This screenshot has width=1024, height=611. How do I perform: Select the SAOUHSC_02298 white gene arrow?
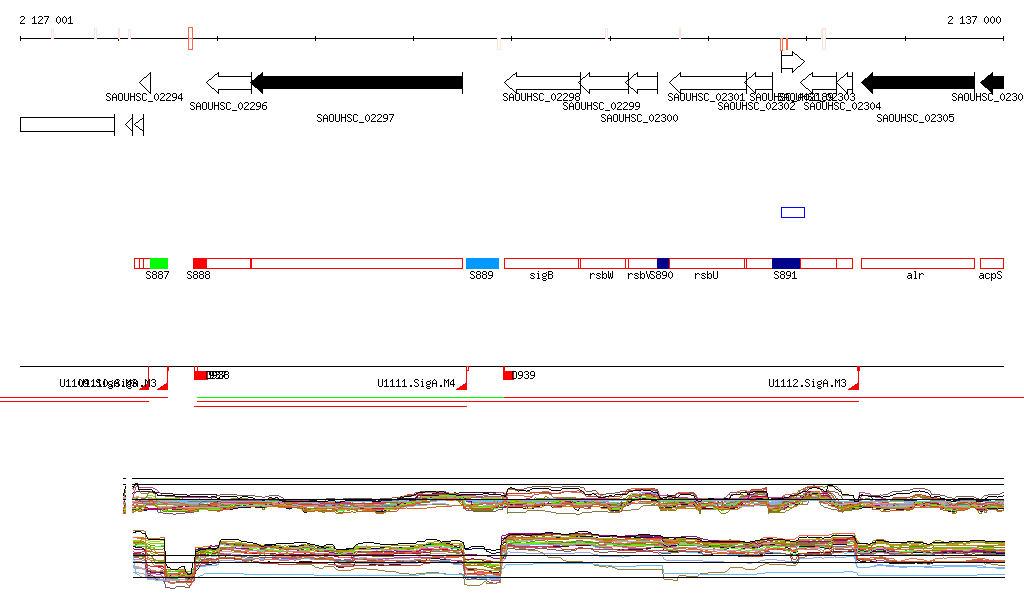[542, 82]
